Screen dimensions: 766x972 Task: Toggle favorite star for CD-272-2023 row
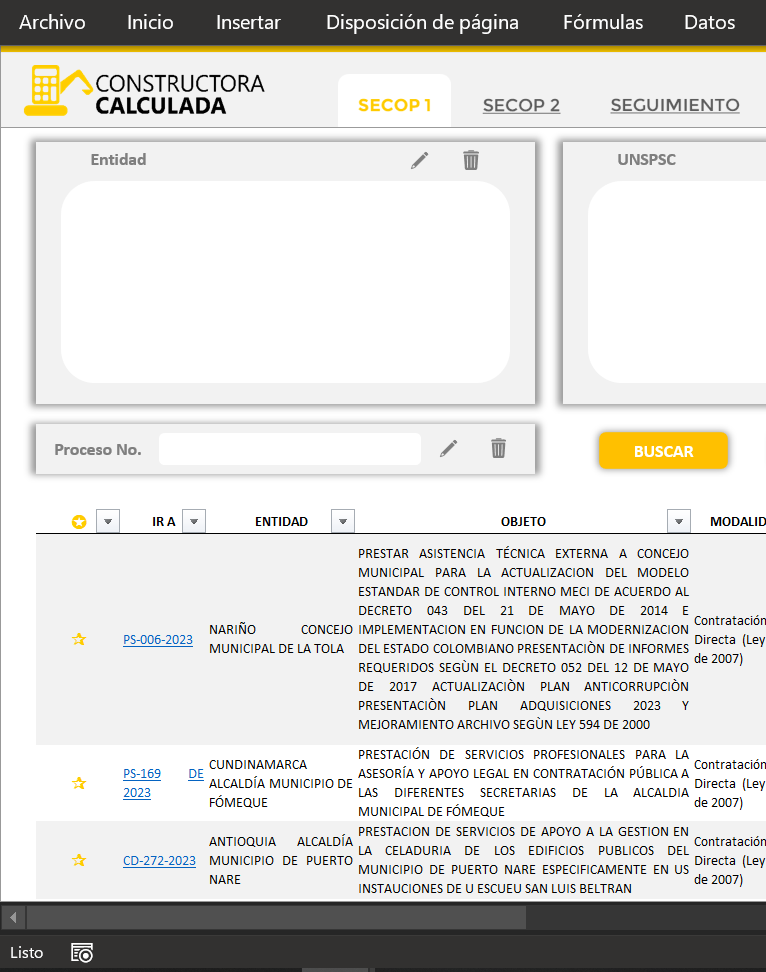coord(79,860)
